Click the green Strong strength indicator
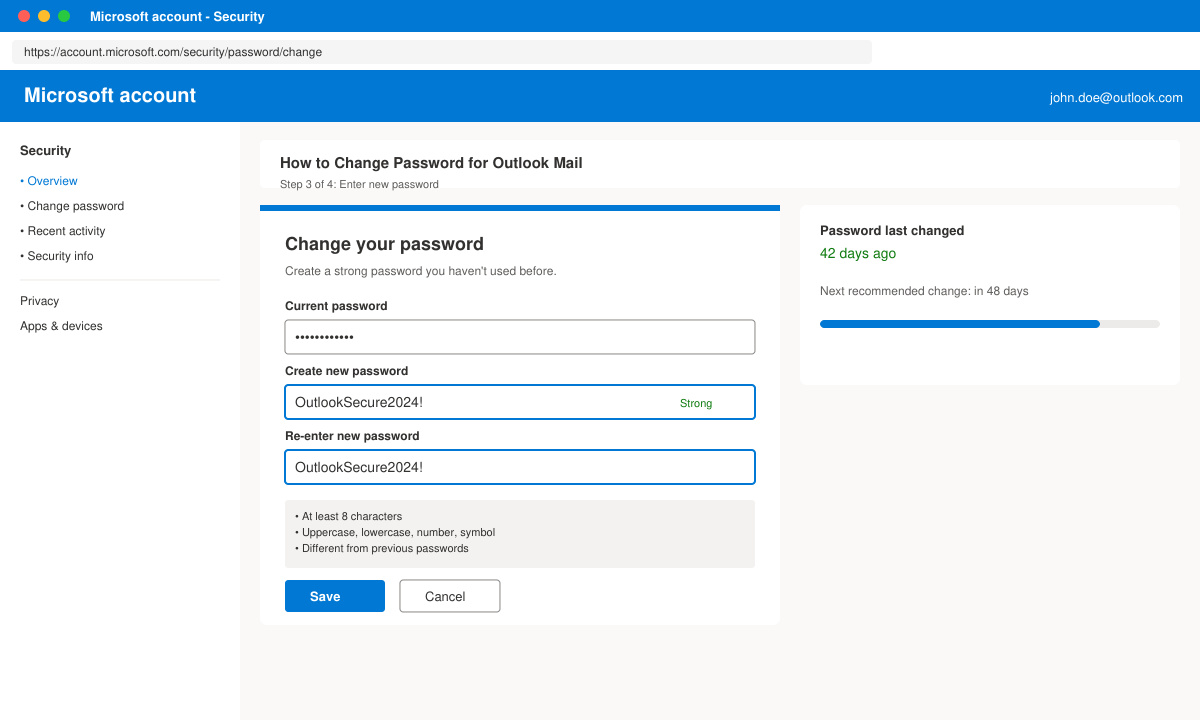 pos(696,403)
